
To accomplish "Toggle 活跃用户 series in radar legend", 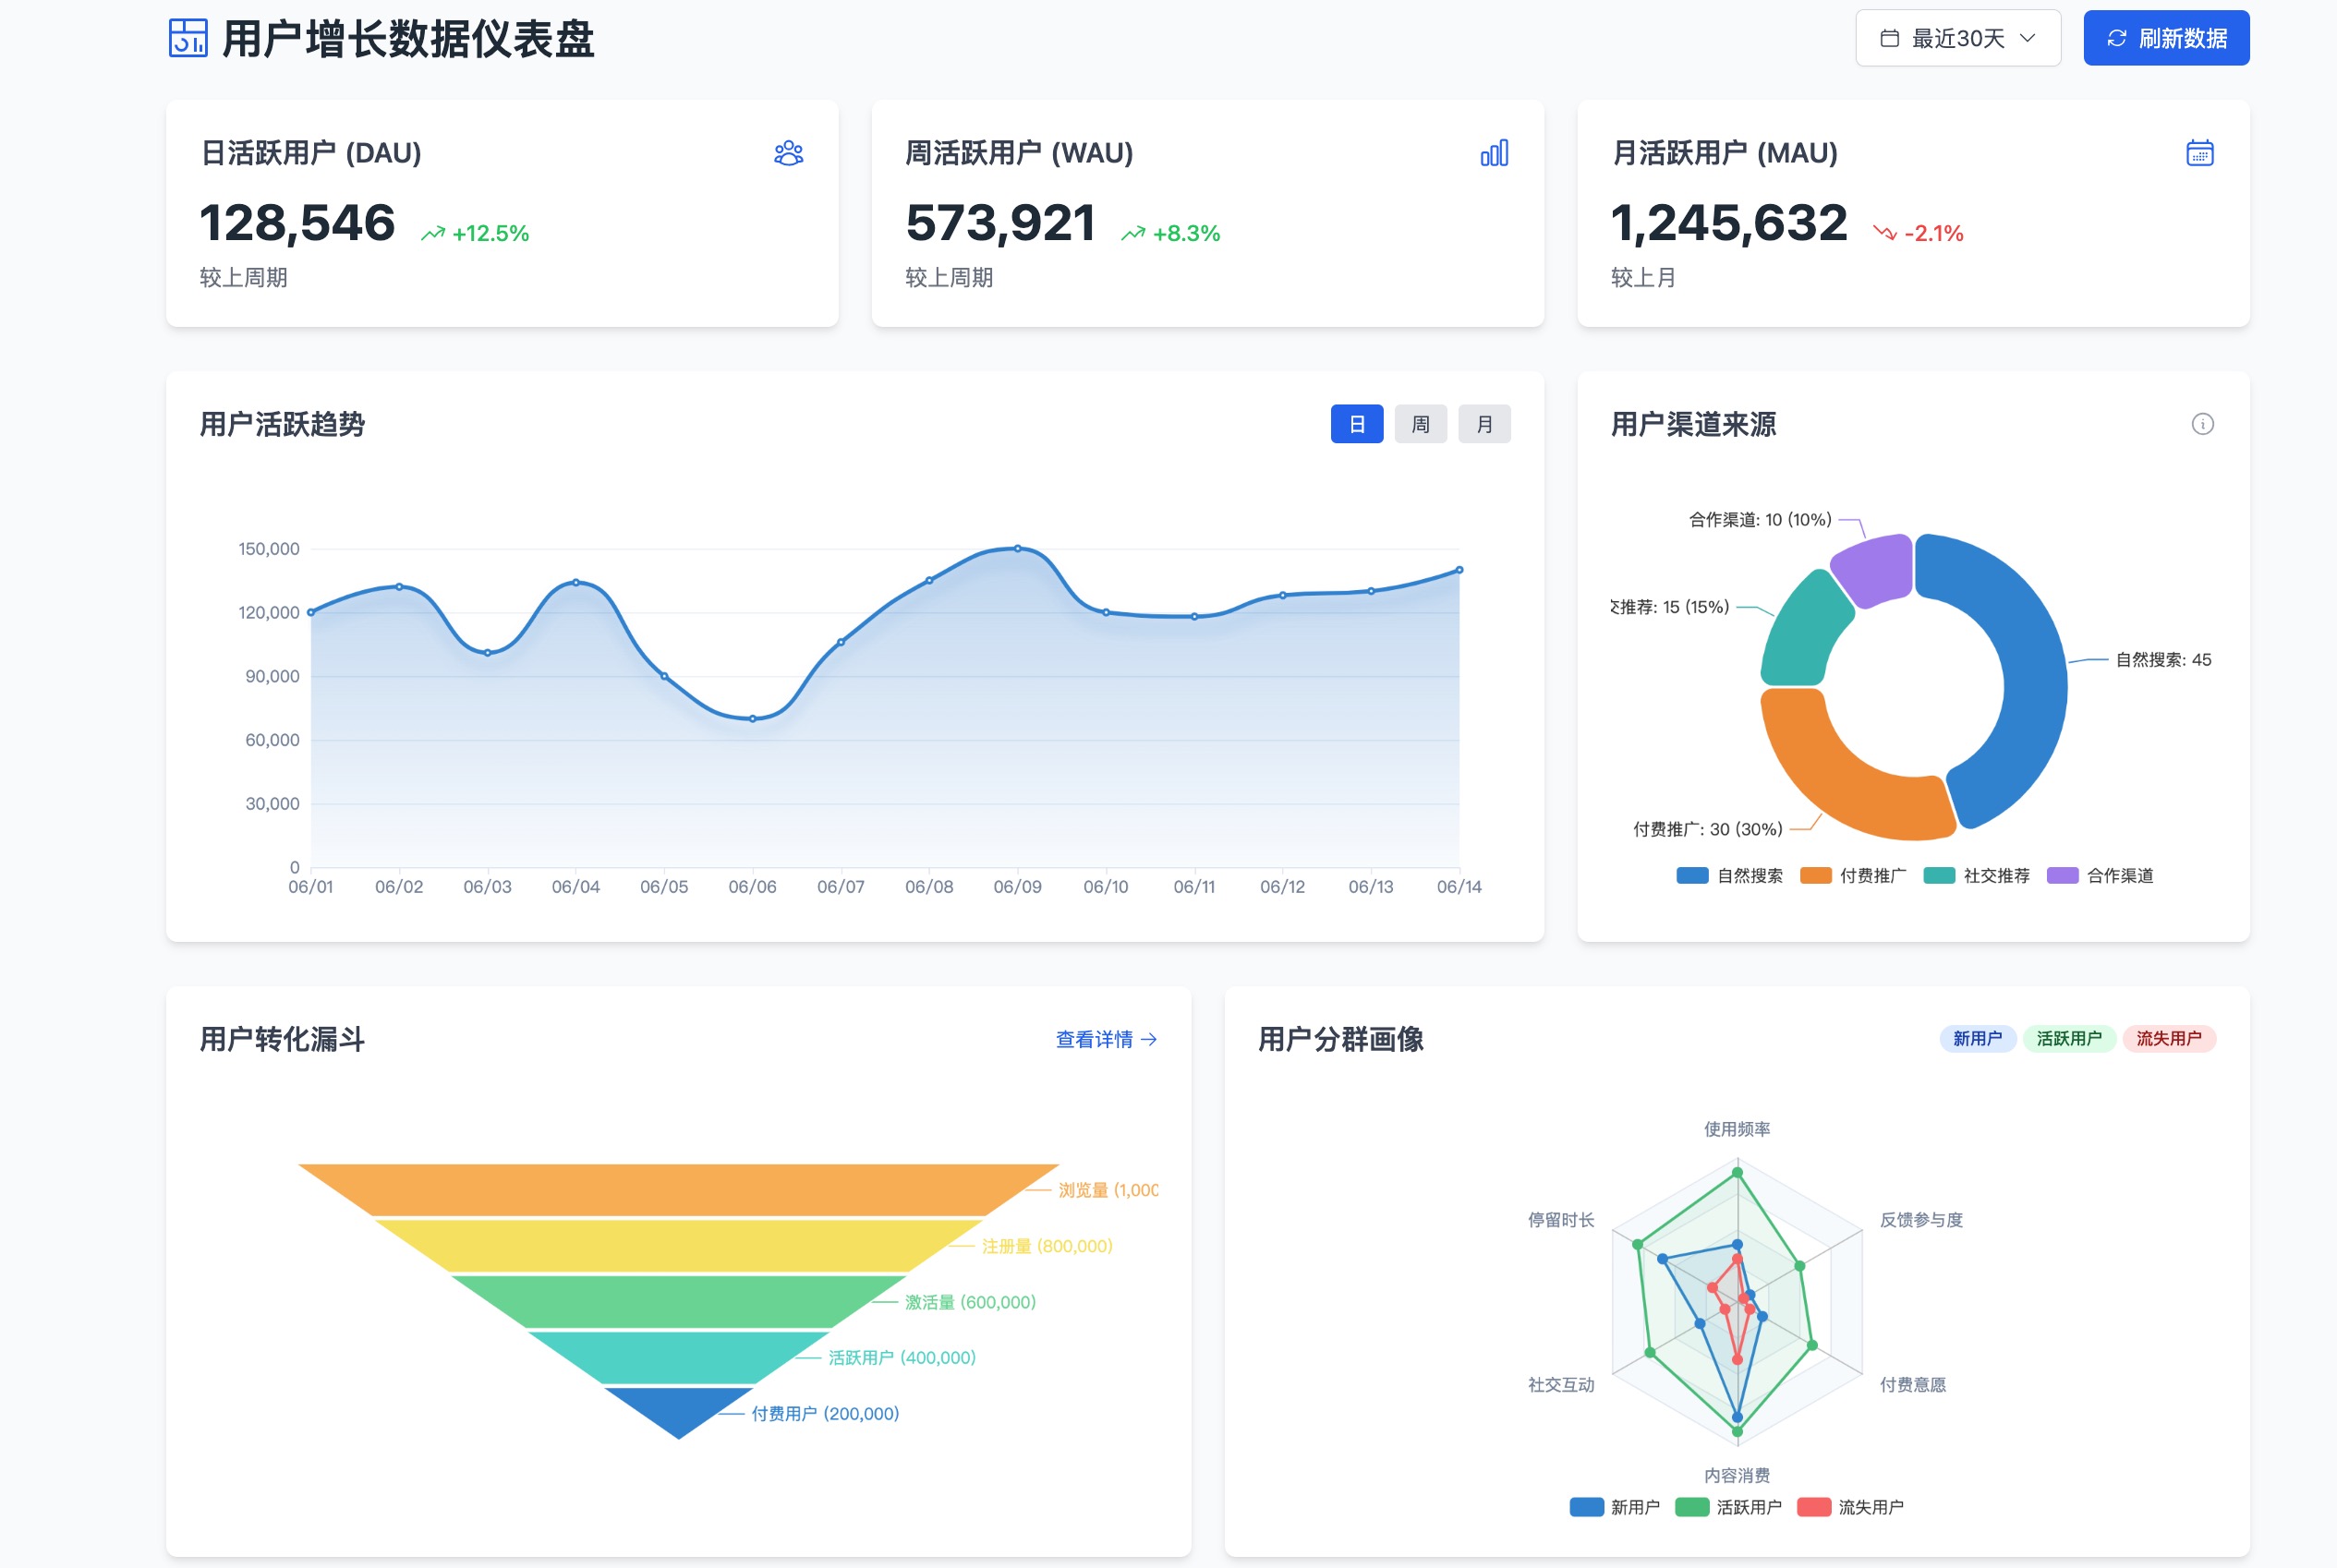I will 1728,1506.
